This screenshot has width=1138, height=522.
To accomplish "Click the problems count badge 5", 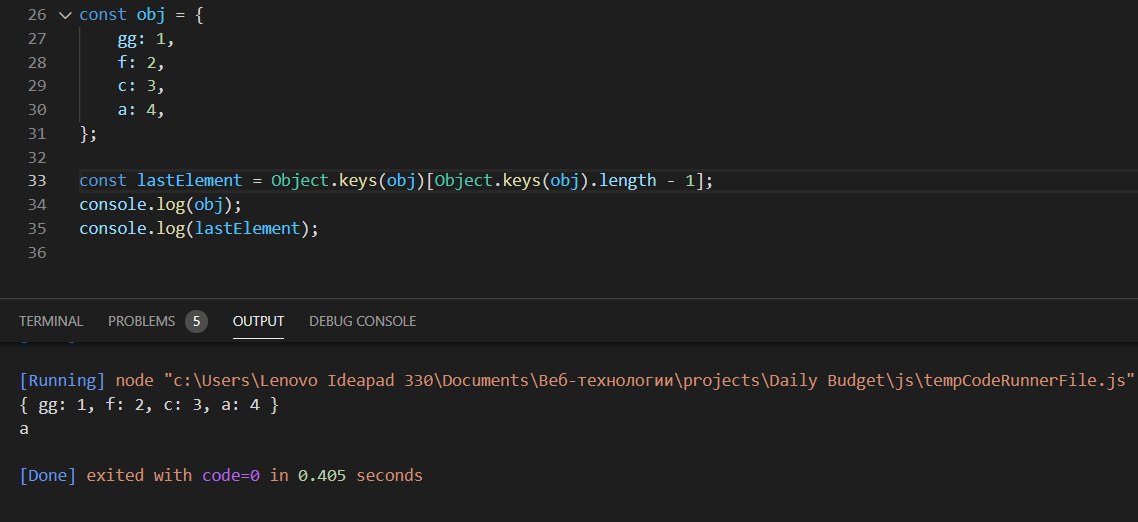I will pyautogui.click(x=196, y=321).
